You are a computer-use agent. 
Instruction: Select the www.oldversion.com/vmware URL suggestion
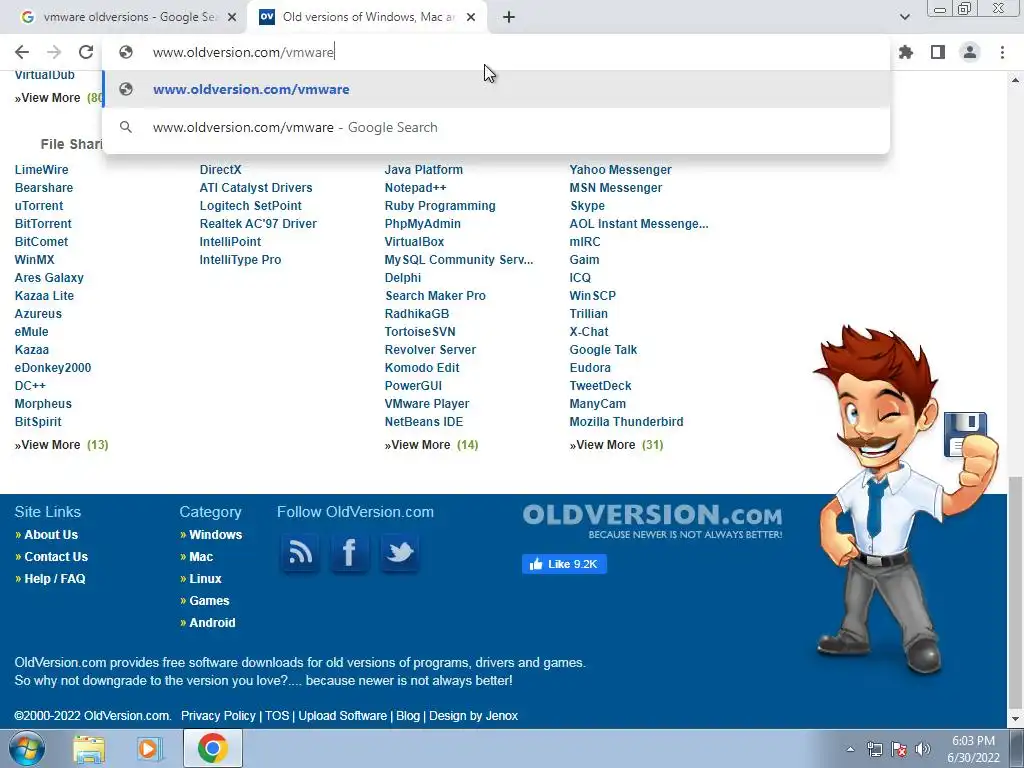point(496,89)
